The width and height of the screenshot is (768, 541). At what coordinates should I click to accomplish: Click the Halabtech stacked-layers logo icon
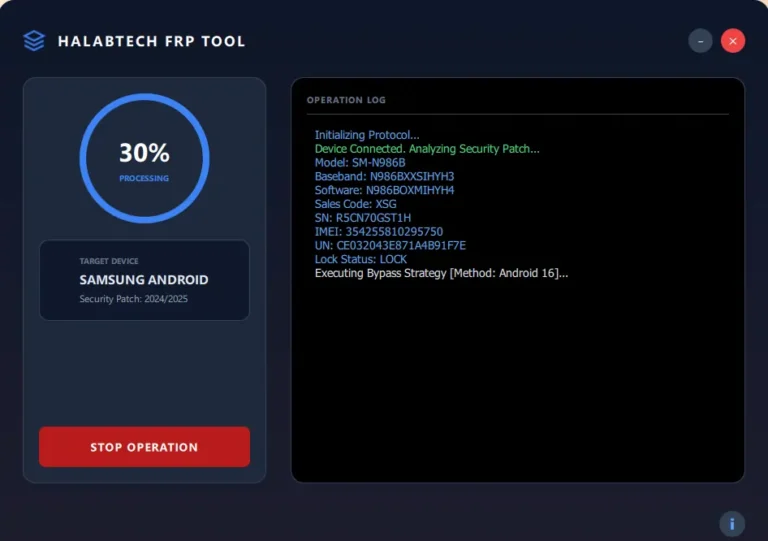click(x=34, y=41)
